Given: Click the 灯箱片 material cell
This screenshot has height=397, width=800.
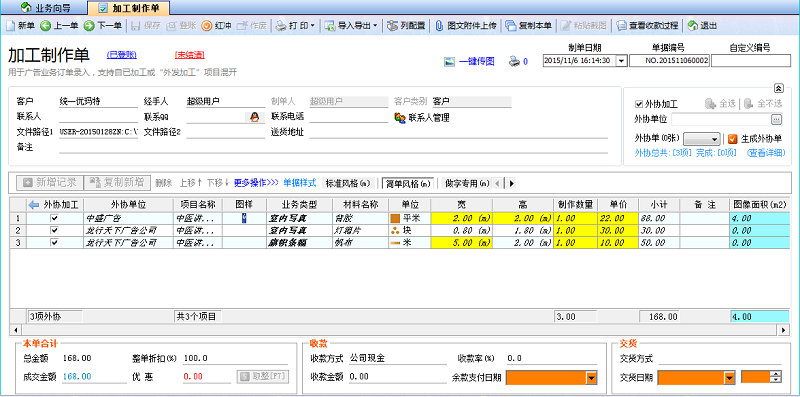Looking at the screenshot, I should (360, 230).
